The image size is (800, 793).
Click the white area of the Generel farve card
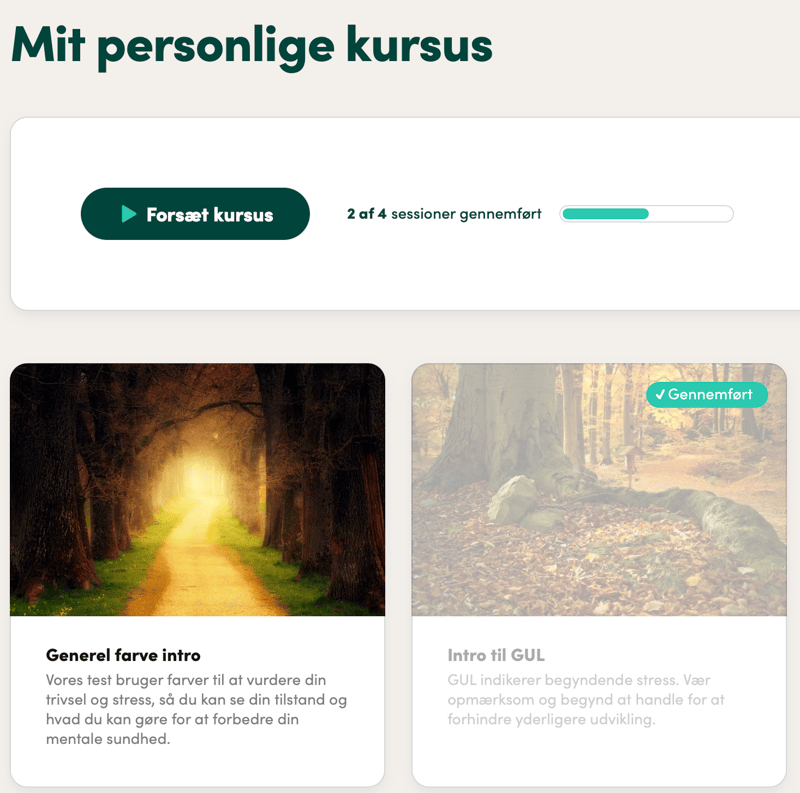point(197,765)
